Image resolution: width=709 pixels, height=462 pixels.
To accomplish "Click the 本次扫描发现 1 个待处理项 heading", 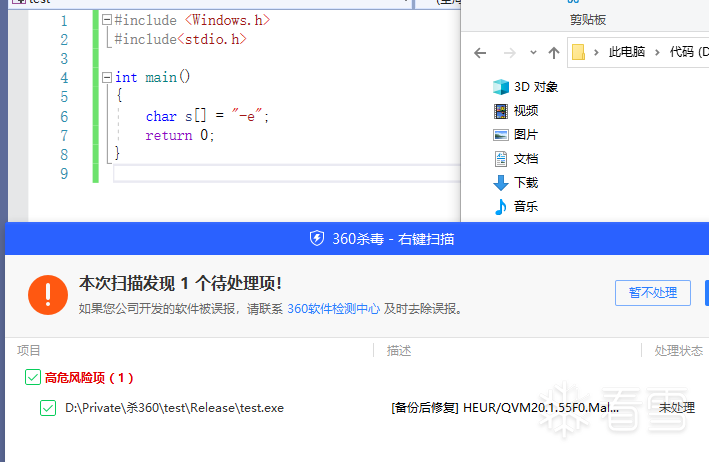I will pos(180,283).
